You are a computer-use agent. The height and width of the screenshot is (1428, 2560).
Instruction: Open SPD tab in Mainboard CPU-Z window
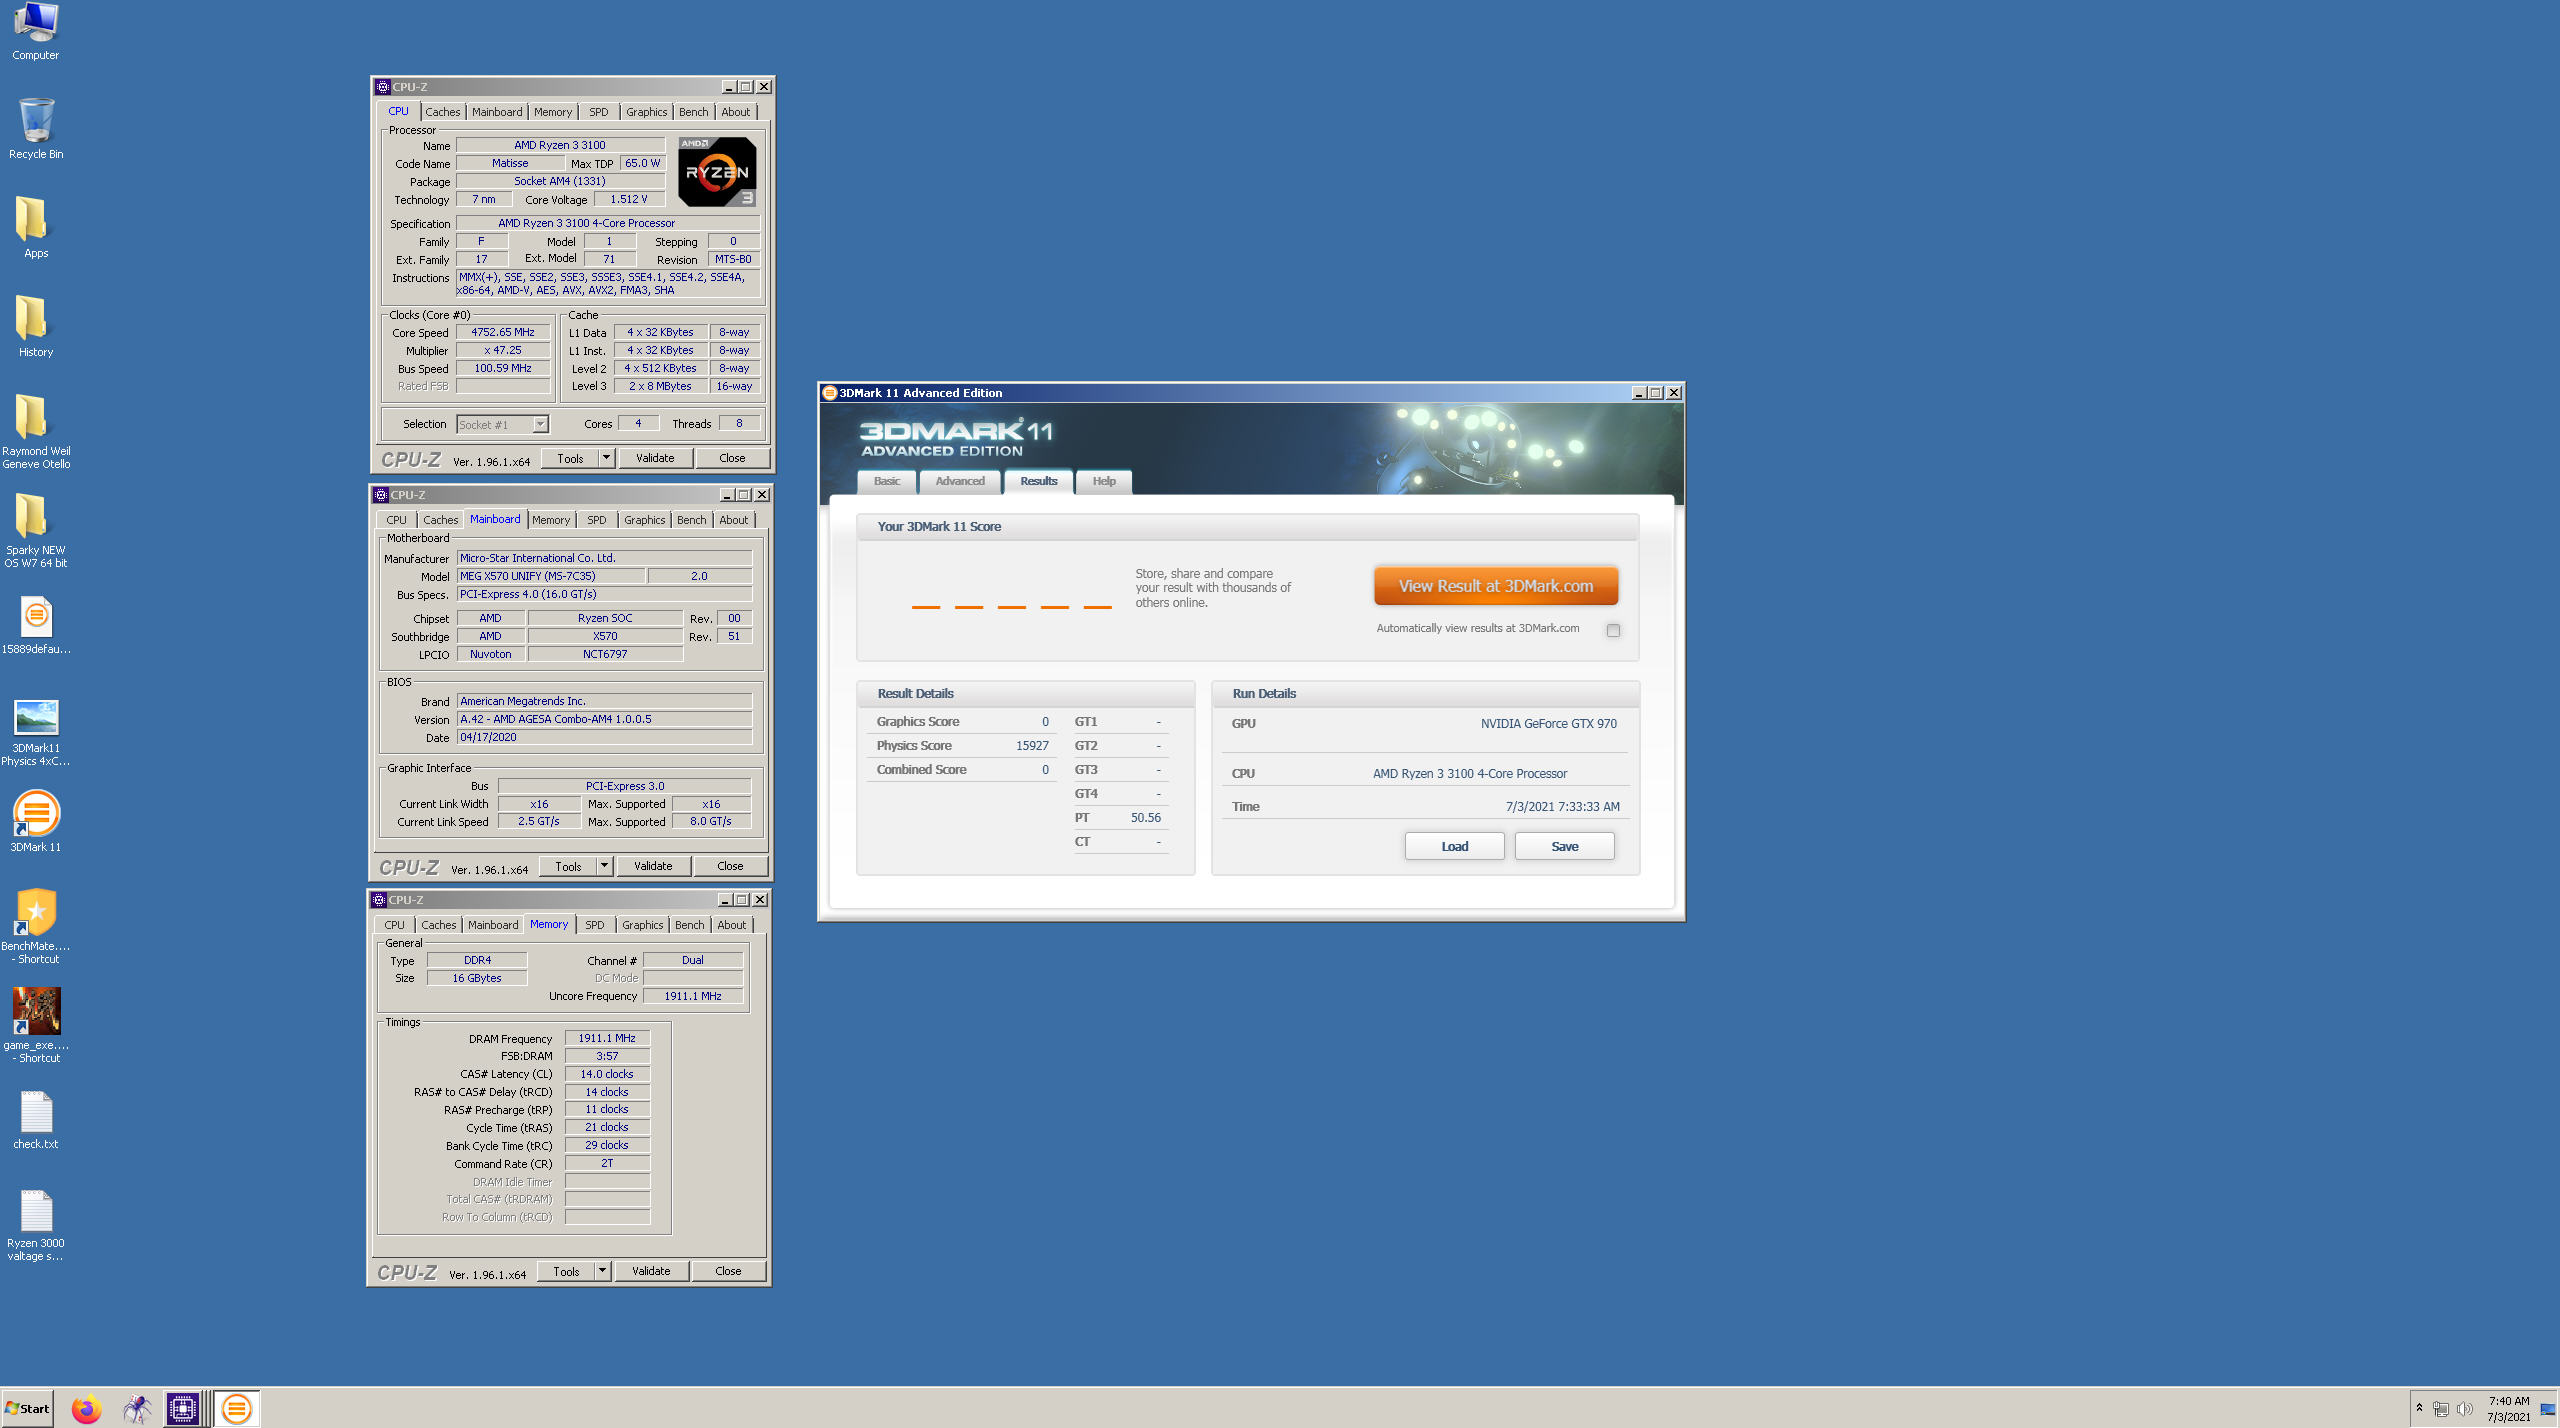[596, 520]
